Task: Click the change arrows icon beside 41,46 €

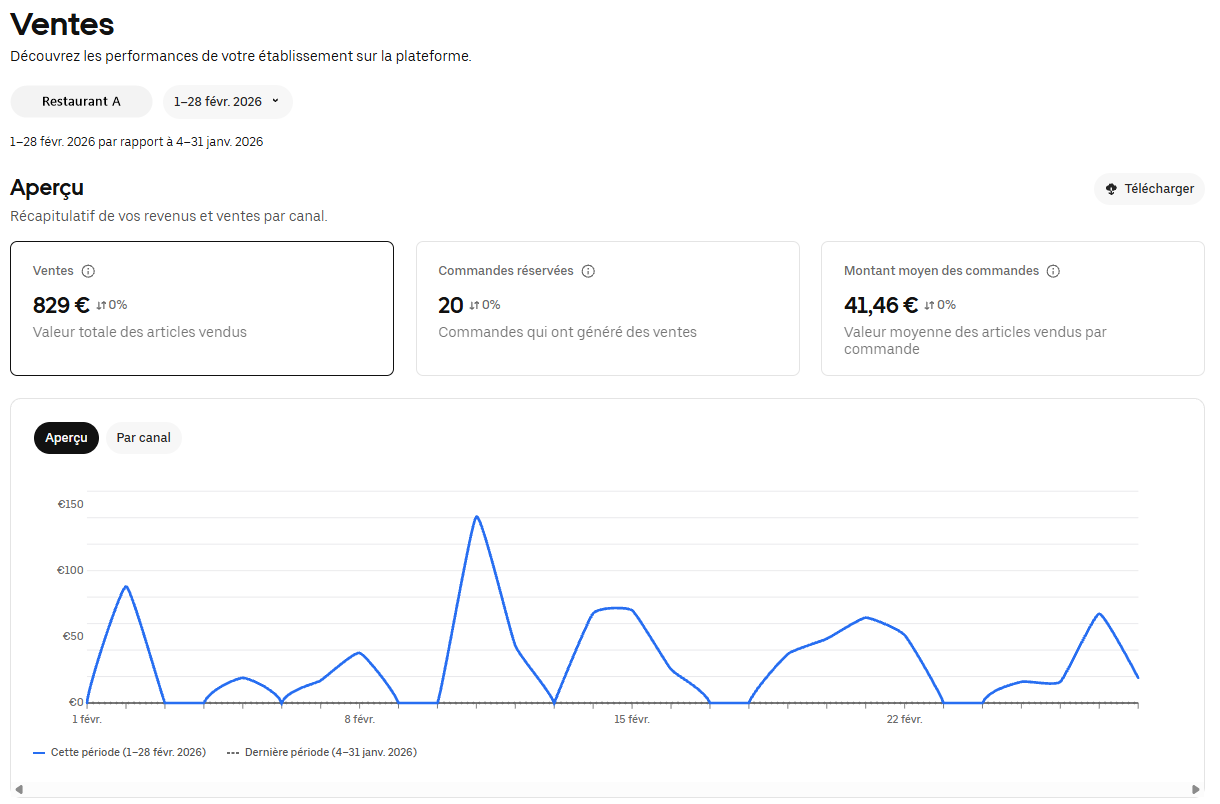Action: (x=929, y=305)
